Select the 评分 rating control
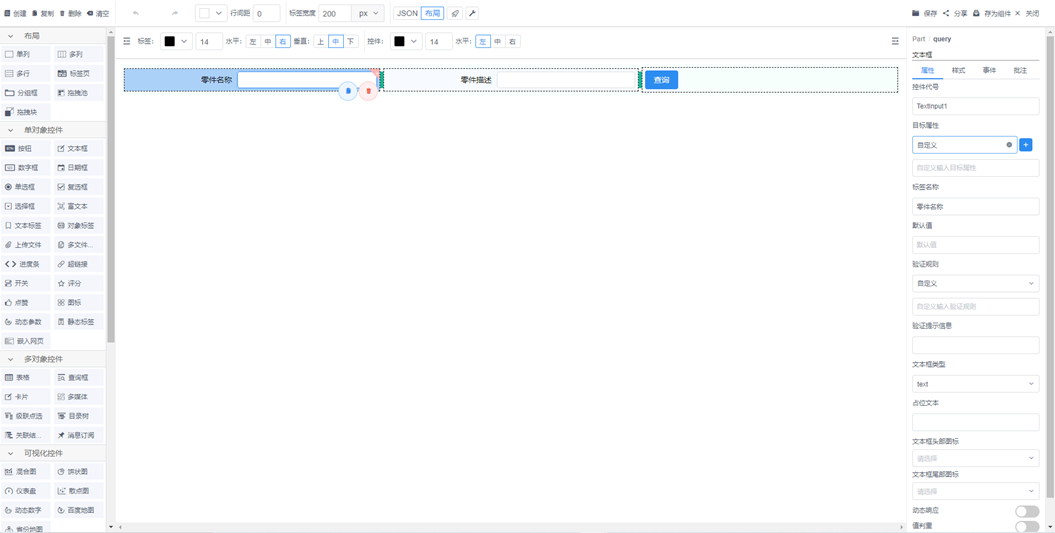1055x533 pixels. (79, 283)
